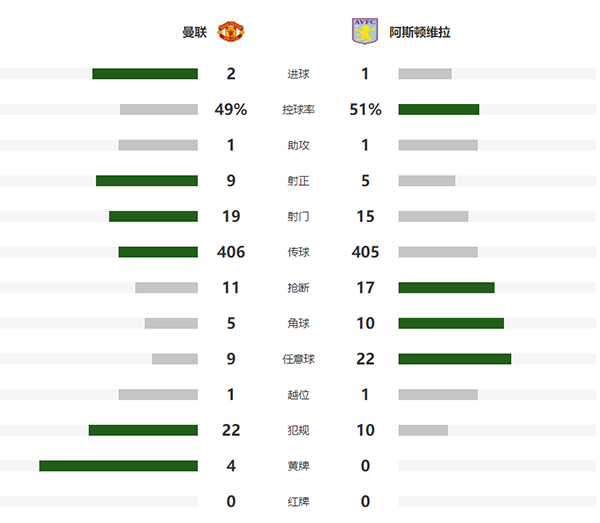
Task: Click Aston Villa's green possession bar
Action: pyautogui.click(x=438, y=110)
